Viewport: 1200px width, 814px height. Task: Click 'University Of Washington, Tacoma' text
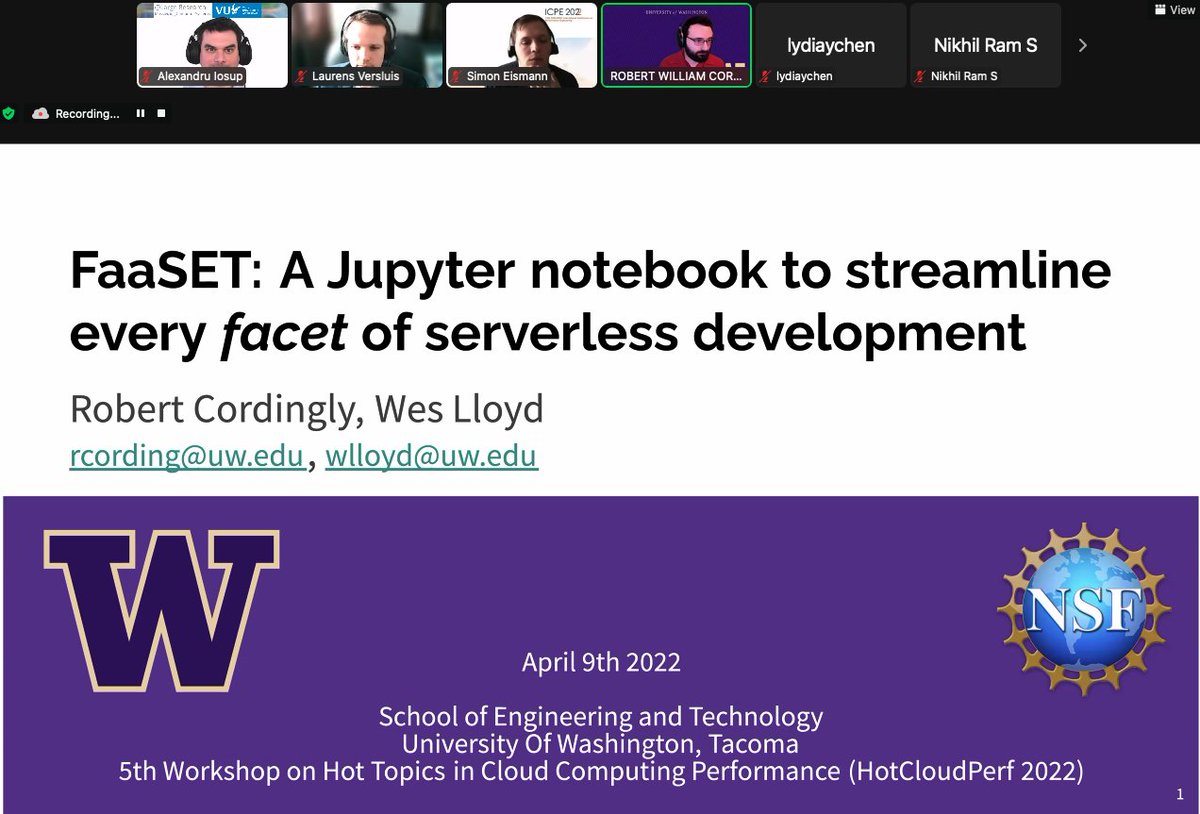click(601, 744)
